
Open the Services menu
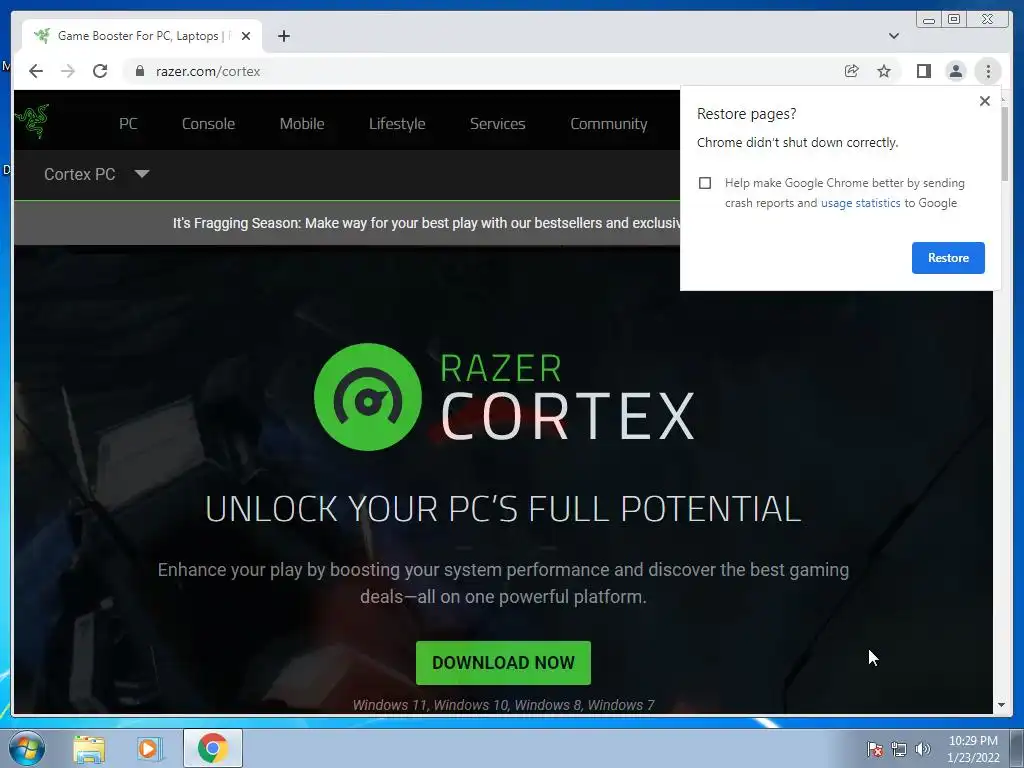[498, 123]
